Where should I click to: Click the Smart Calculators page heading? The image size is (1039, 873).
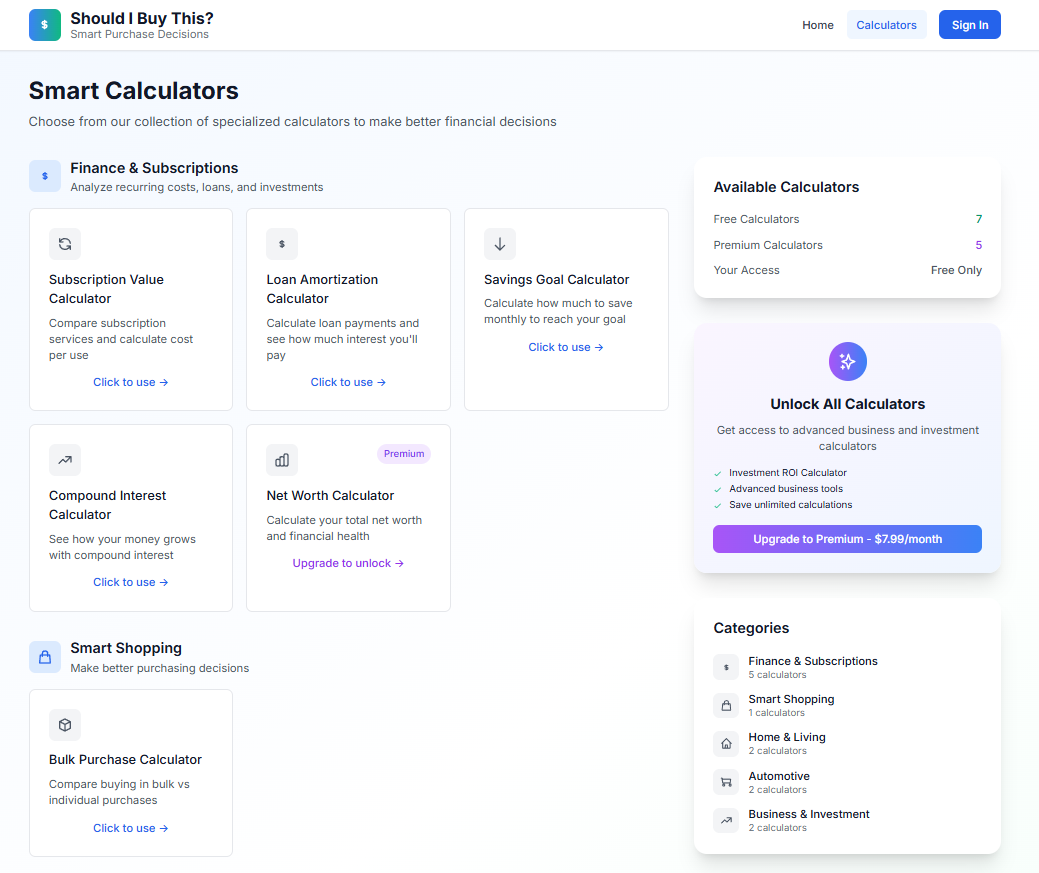click(x=133, y=91)
